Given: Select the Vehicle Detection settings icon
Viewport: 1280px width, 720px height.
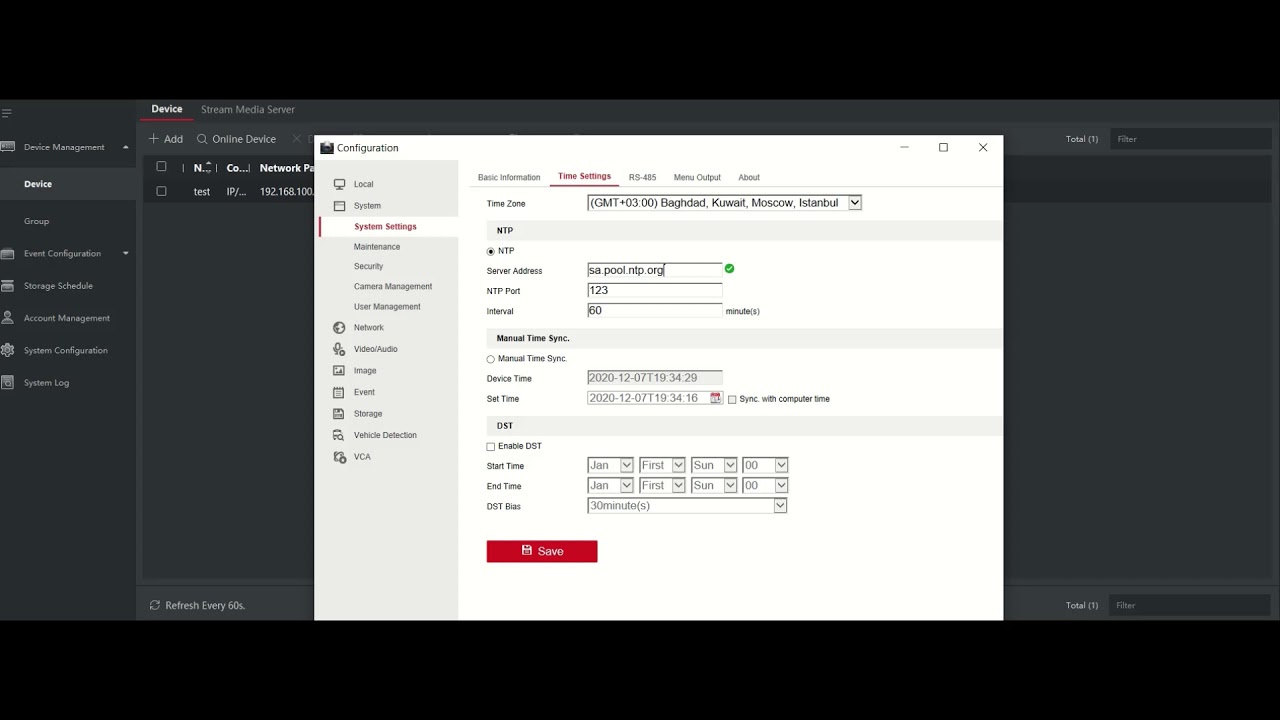Looking at the screenshot, I should 340,435.
